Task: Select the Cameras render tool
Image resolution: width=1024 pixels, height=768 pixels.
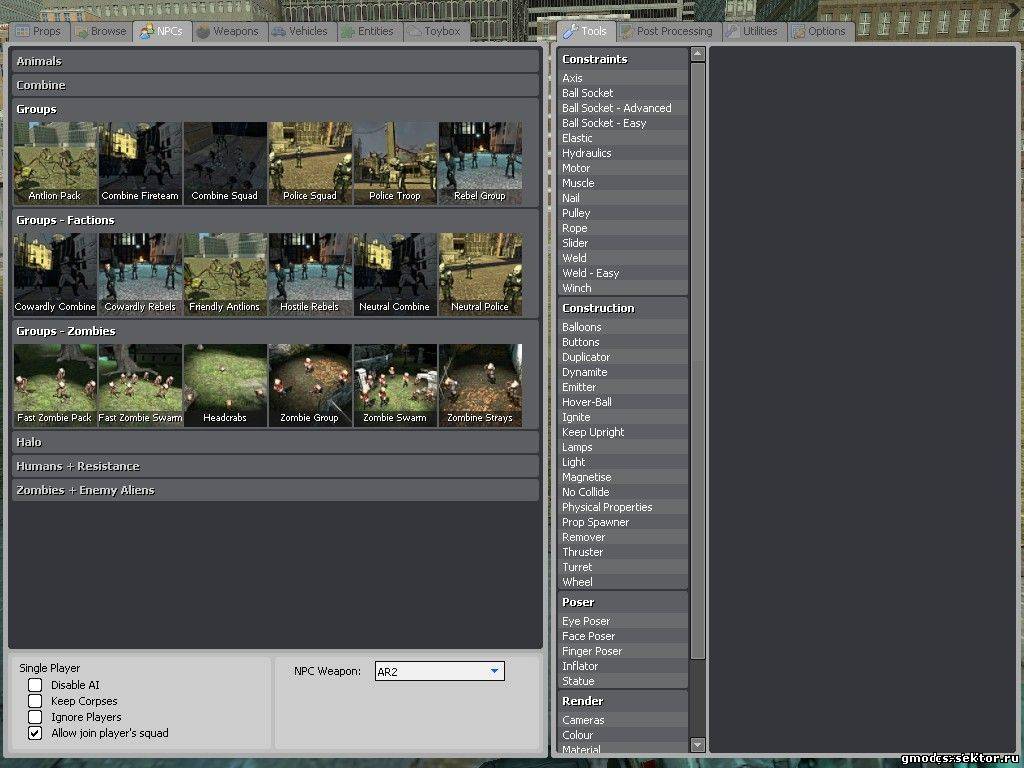Action: click(x=622, y=720)
